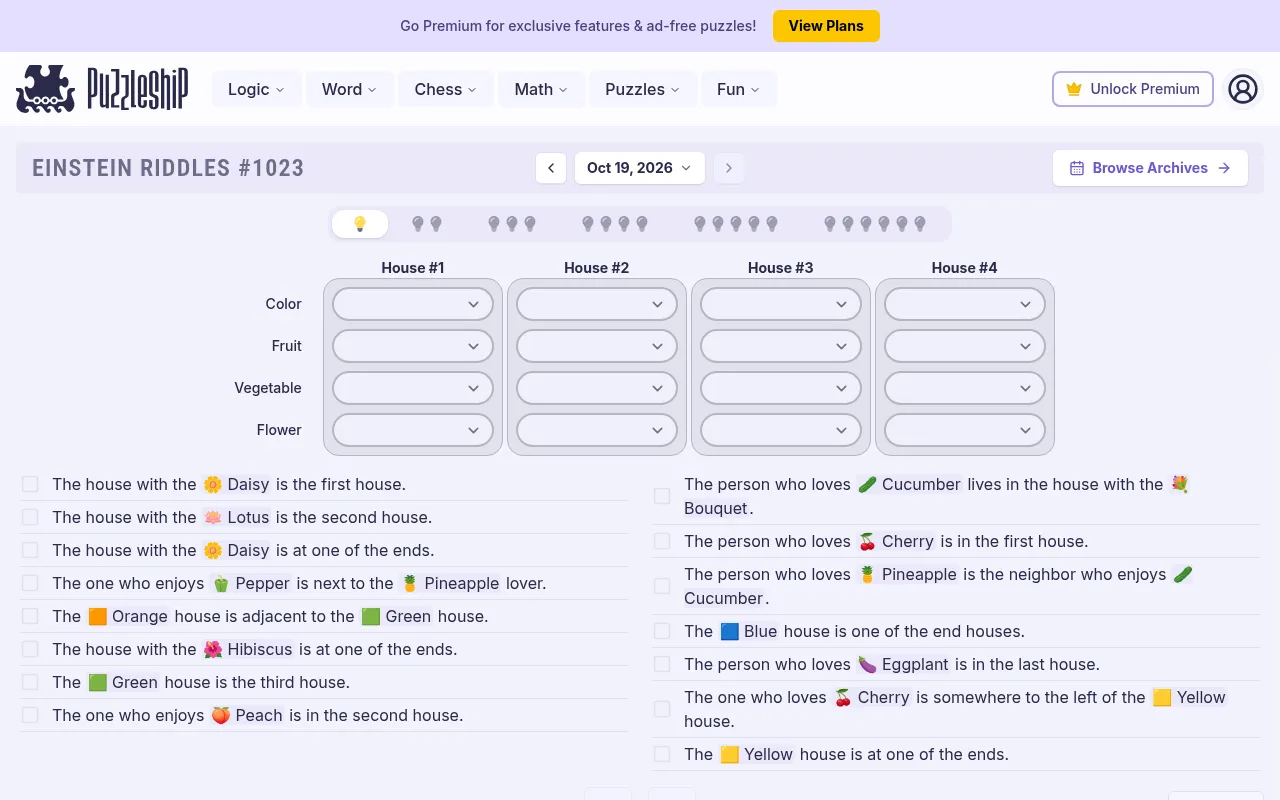Check off the Lotus second house clue
Viewport: 1280px width, 800px height.
30,517
